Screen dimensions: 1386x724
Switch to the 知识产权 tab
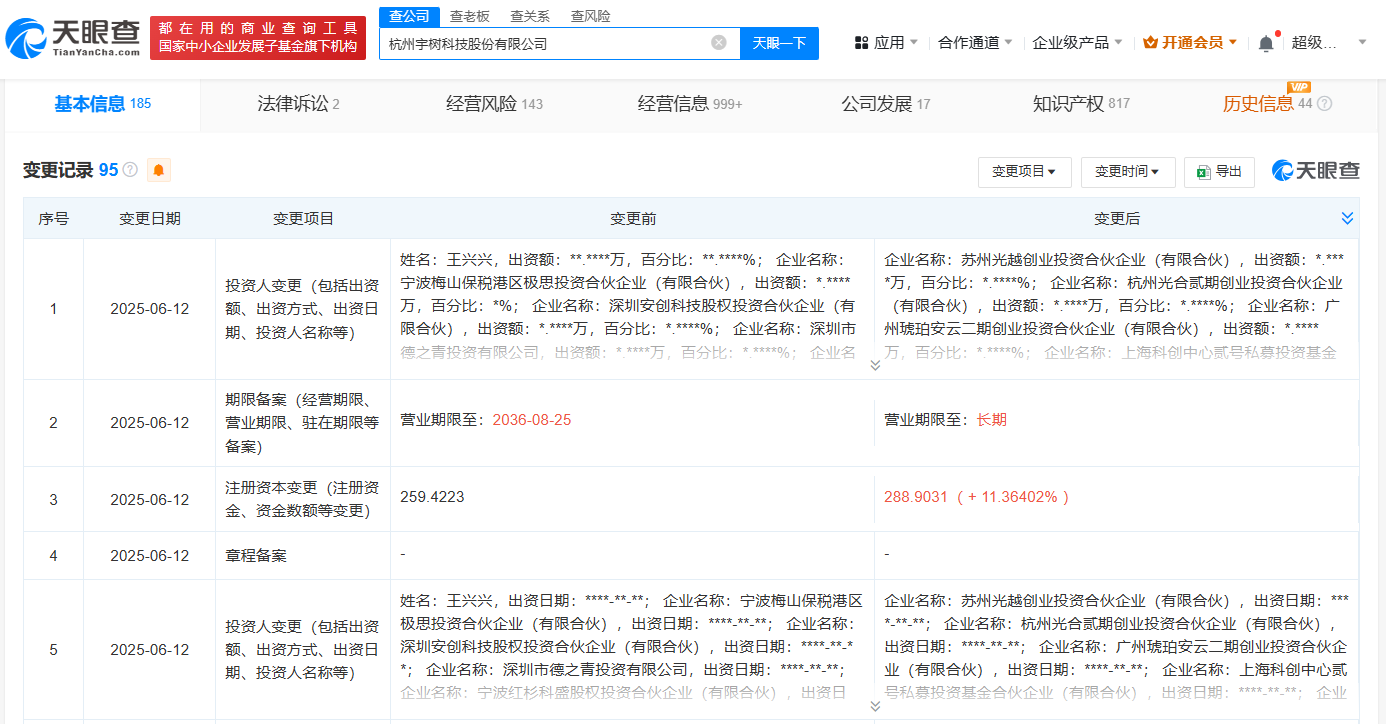point(1080,104)
